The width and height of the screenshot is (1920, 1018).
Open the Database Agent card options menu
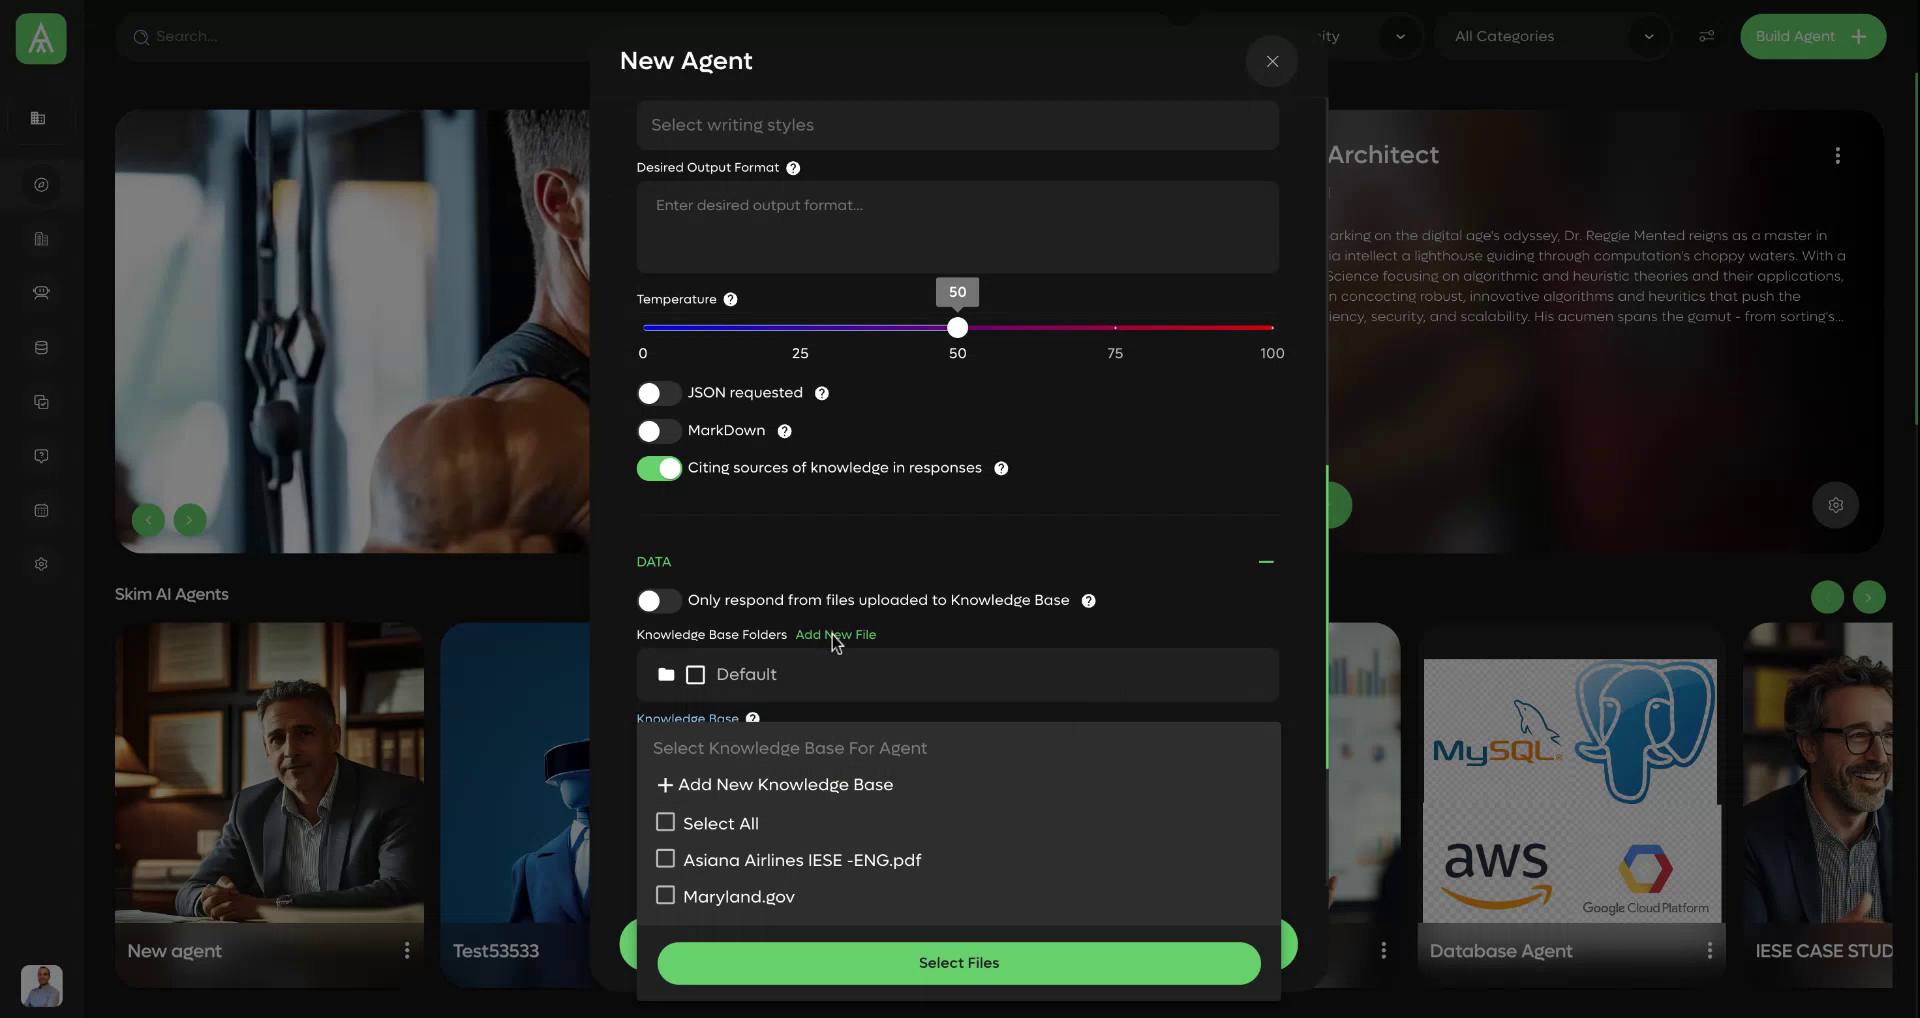(x=1709, y=950)
